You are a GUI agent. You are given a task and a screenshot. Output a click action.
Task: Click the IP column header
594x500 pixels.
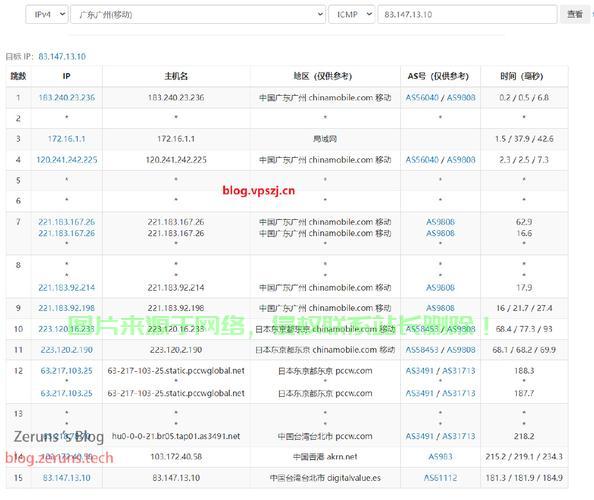(66, 76)
